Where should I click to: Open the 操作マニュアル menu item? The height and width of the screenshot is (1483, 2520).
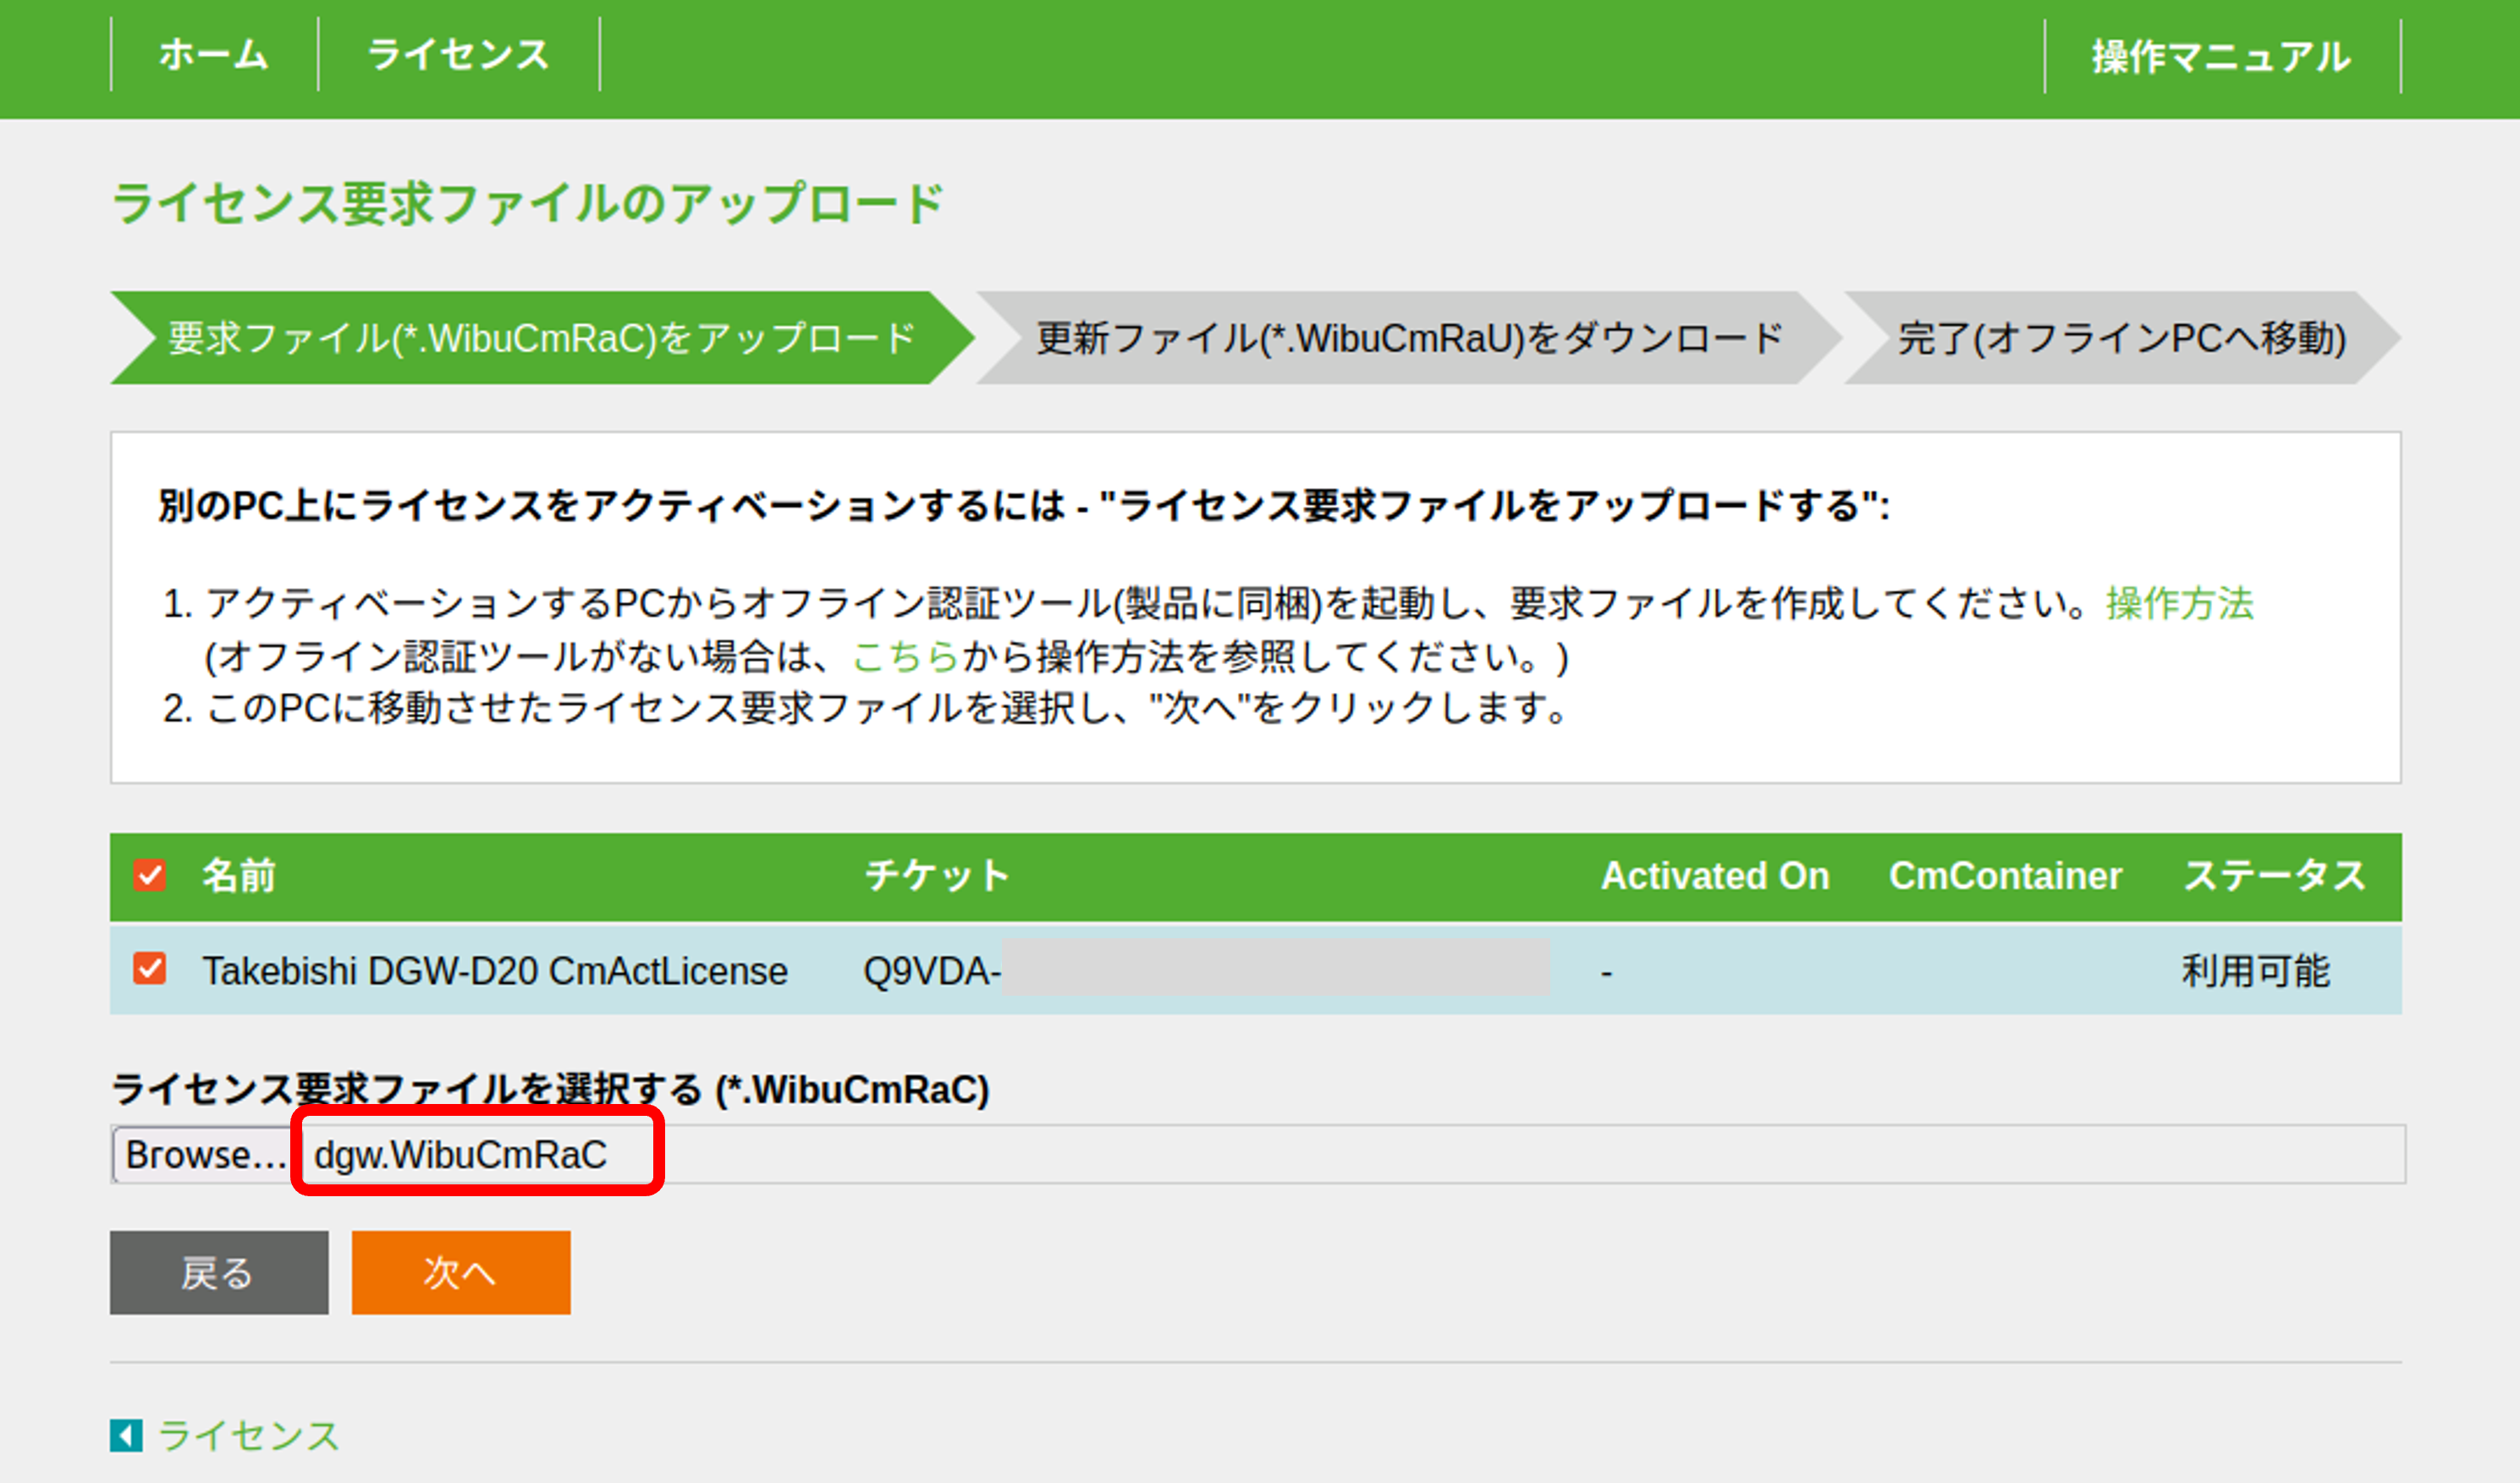coord(2221,57)
